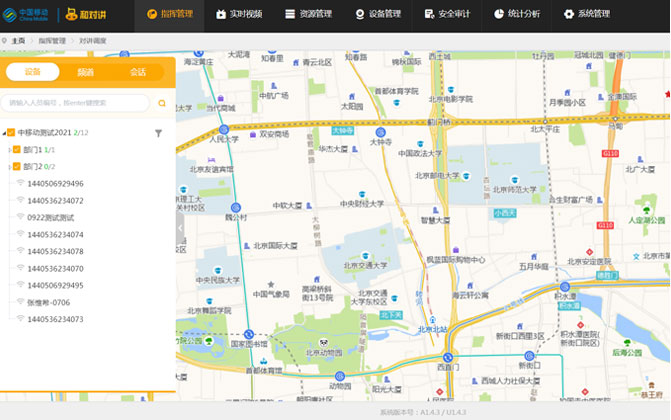Click the device filter funnel icon
The width and height of the screenshot is (671, 420).
[158, 133]
